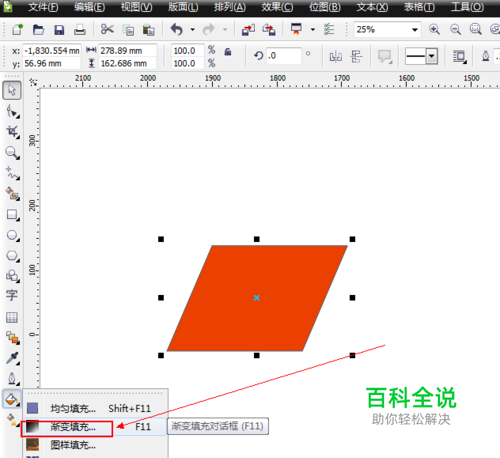Select the Text tool
The width and height of the screenshot is (500, 458).
pyautogui.click(x=12, y=296)
